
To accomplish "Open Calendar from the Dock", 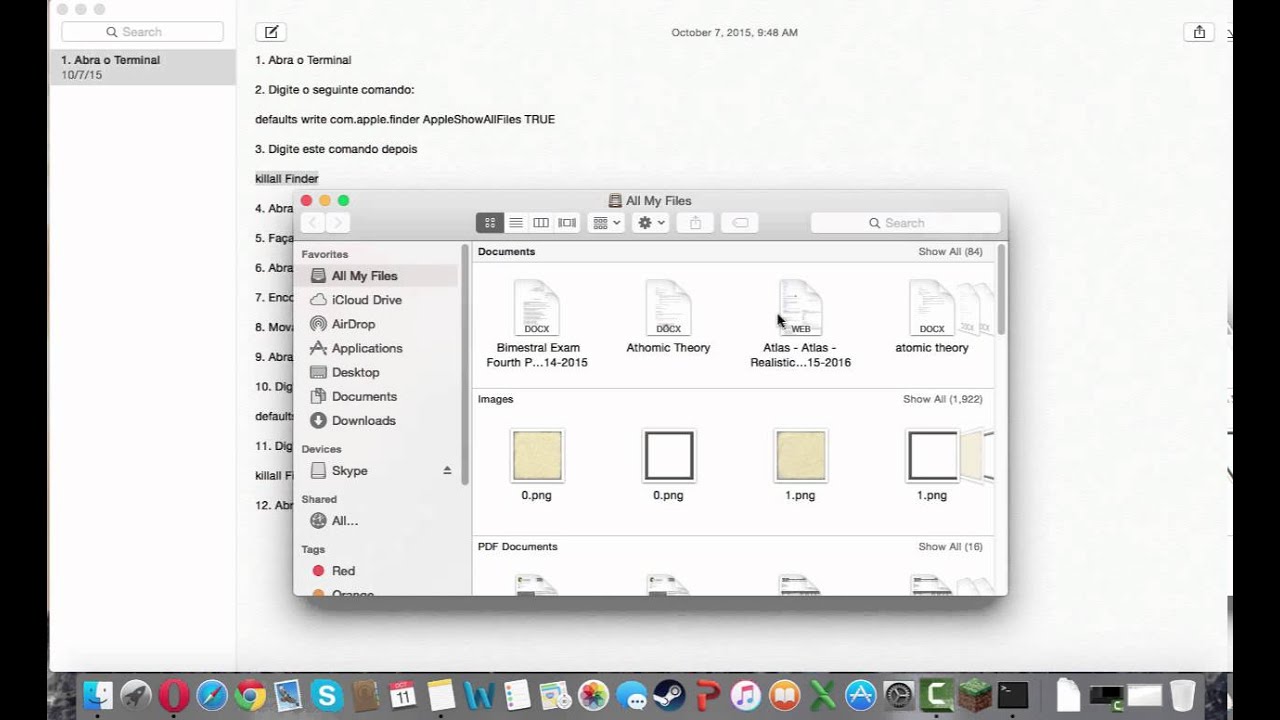I will coord(403,695).
